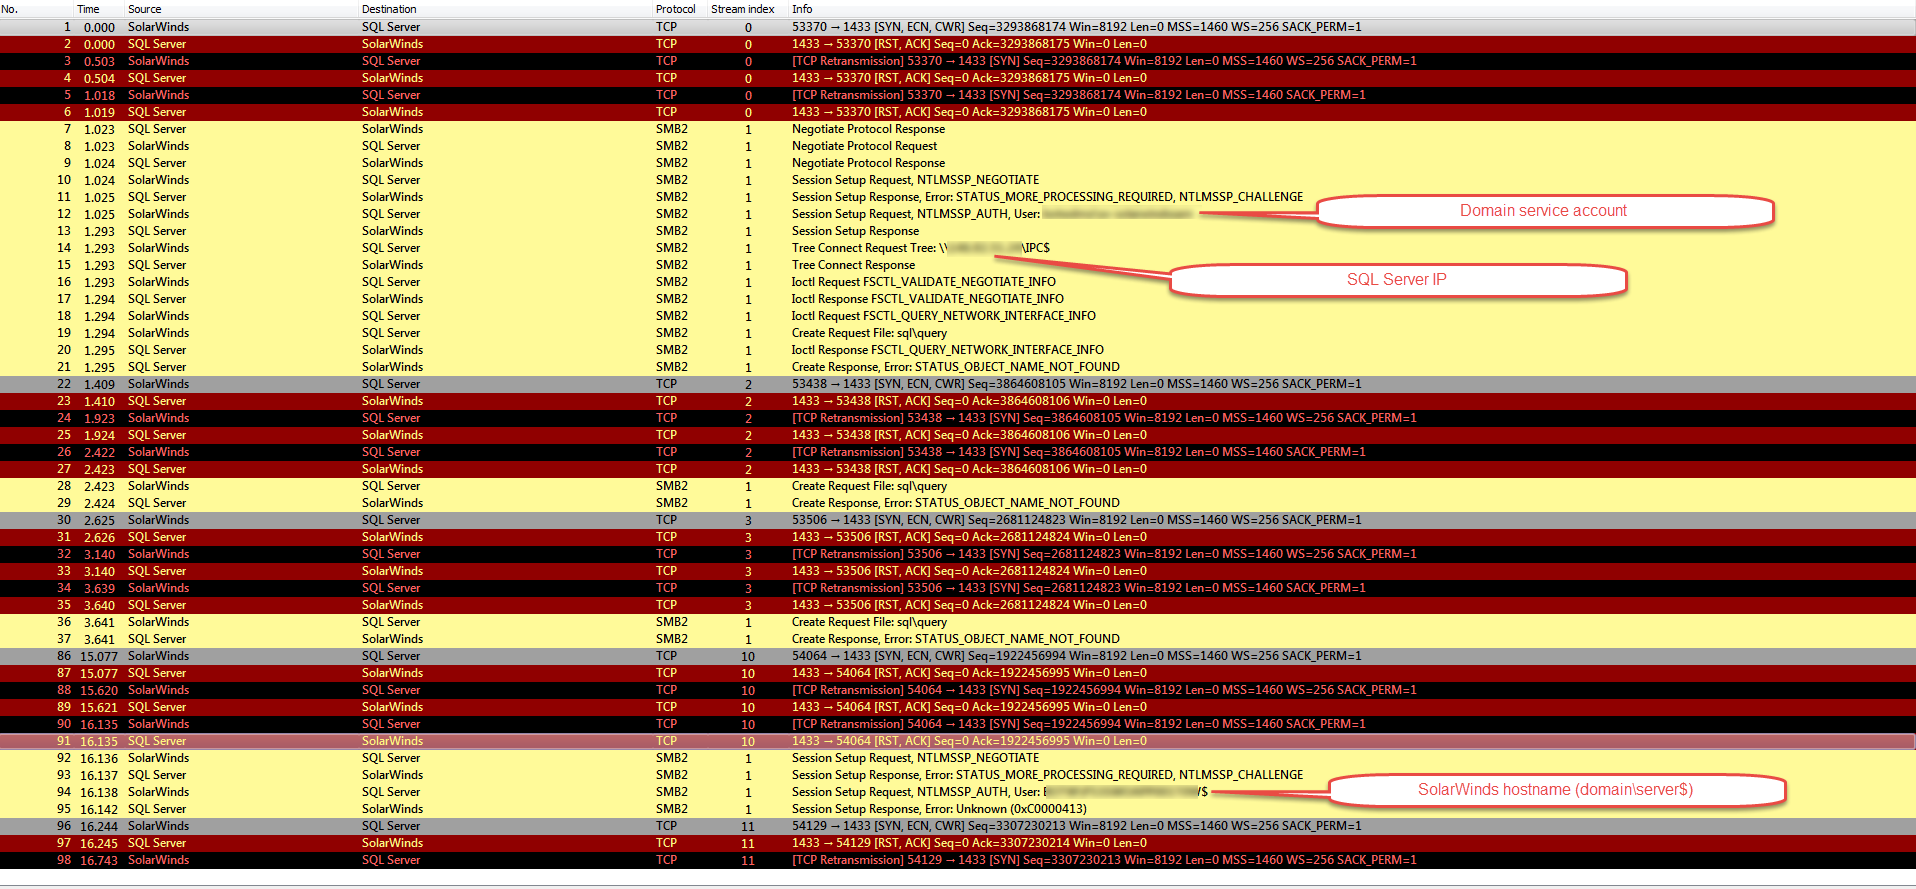Sort packets by the Time column header

(89, 9)
